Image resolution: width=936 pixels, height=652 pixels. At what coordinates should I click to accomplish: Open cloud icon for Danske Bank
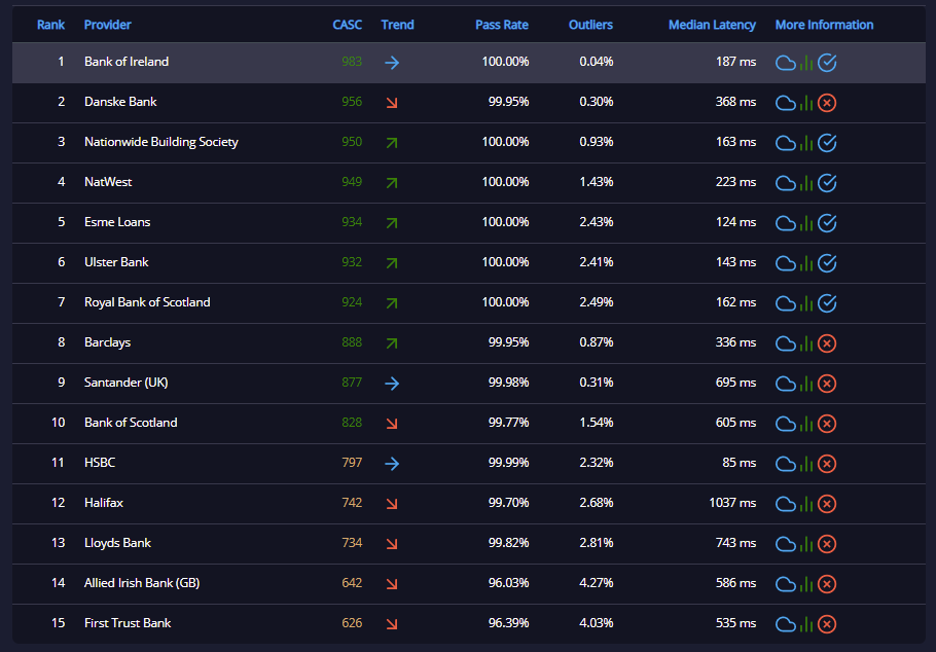(x=785, y=103)
